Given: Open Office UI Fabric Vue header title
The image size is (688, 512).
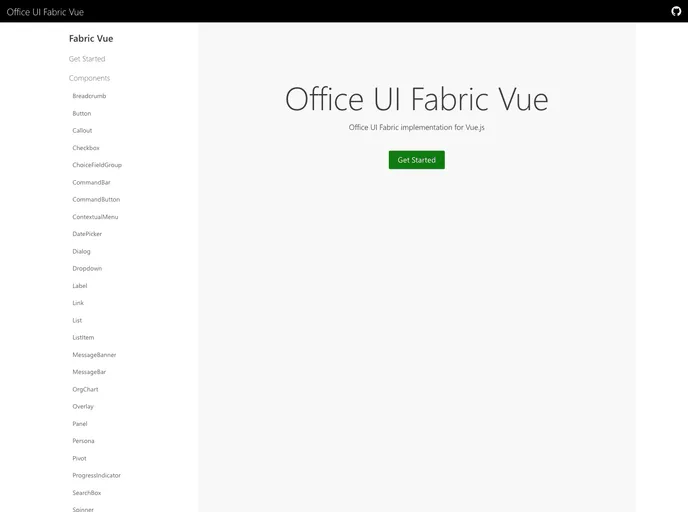Looking at the screenshot, I should 45,12.
